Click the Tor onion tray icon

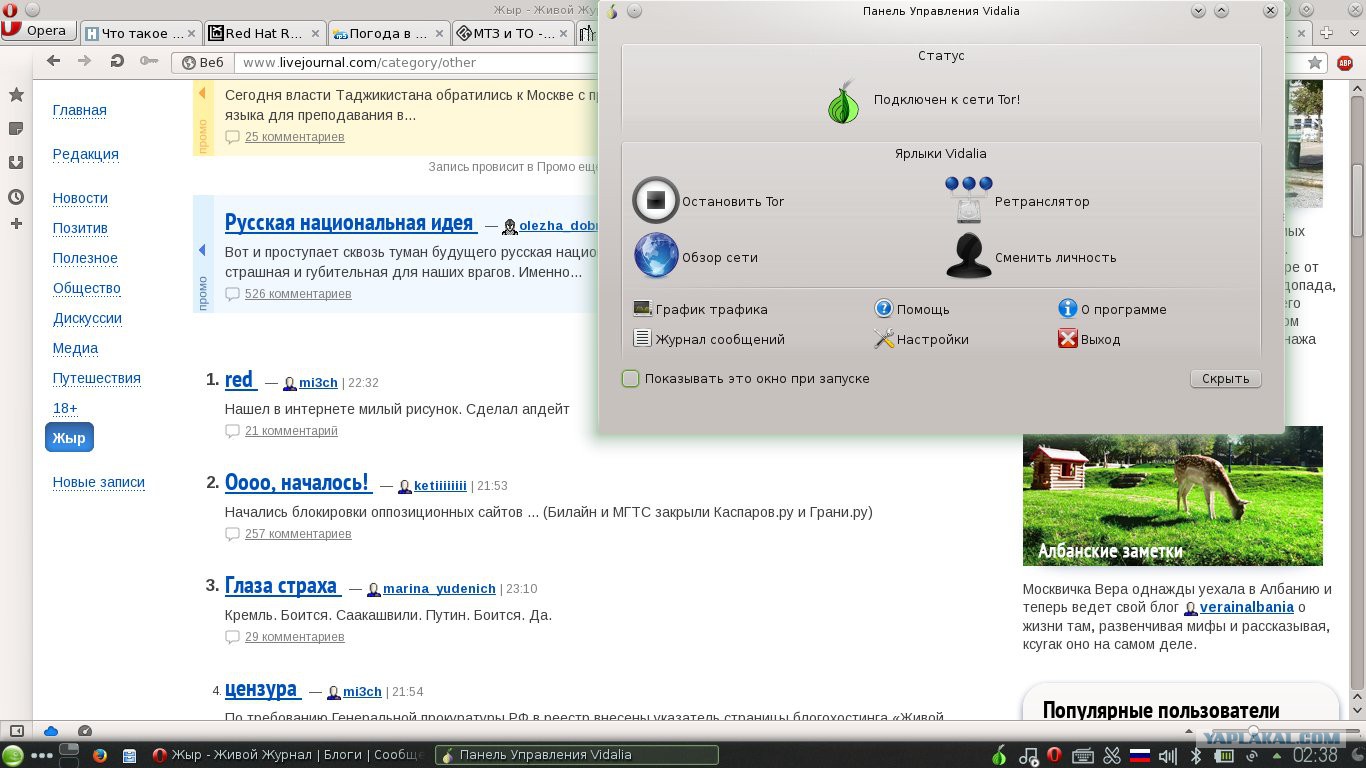pyautogui.click(x=998, y=755)
